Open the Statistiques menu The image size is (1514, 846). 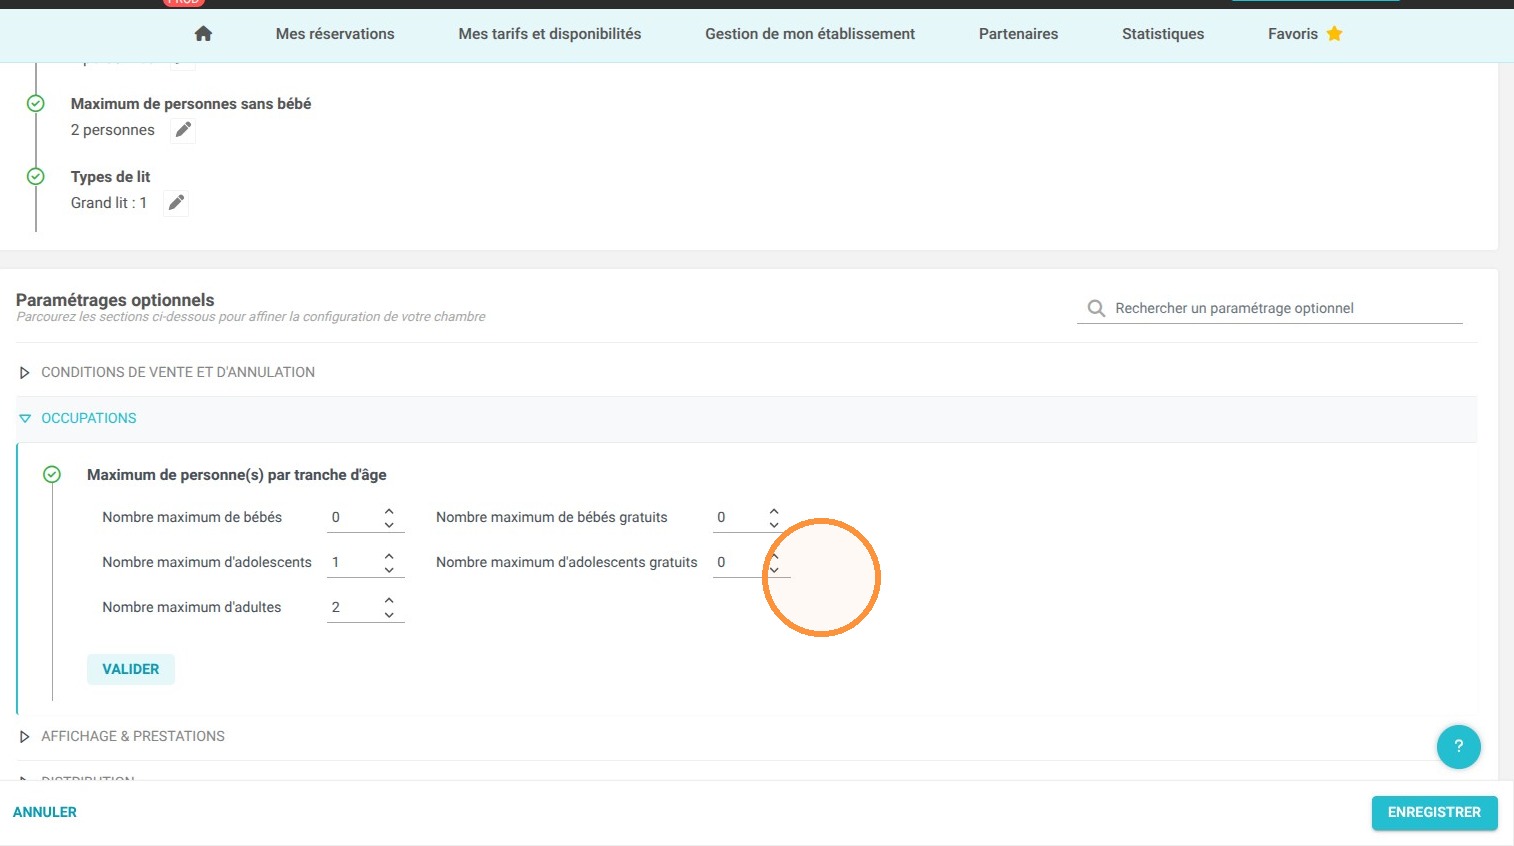tap(1163, 34)
